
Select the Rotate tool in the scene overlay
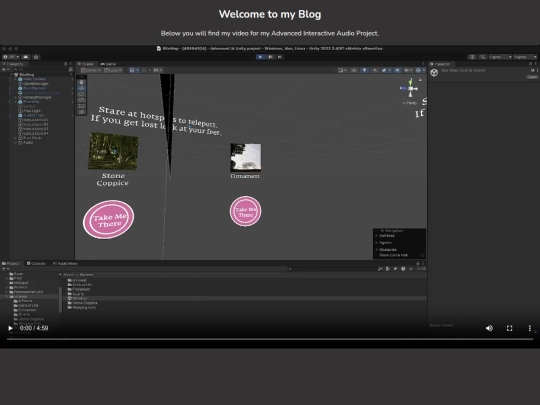coord(82,94)
